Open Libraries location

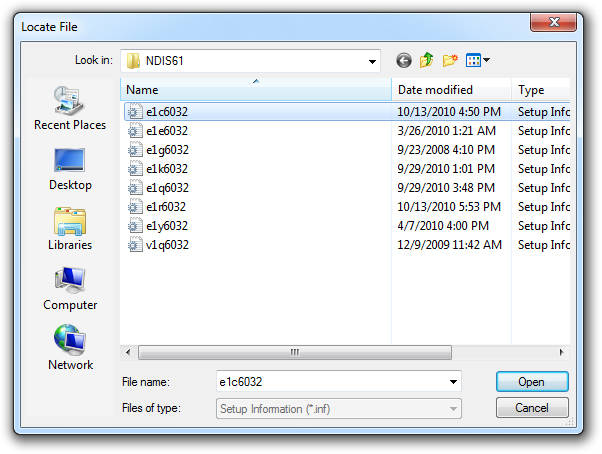(x=70, y=229)
